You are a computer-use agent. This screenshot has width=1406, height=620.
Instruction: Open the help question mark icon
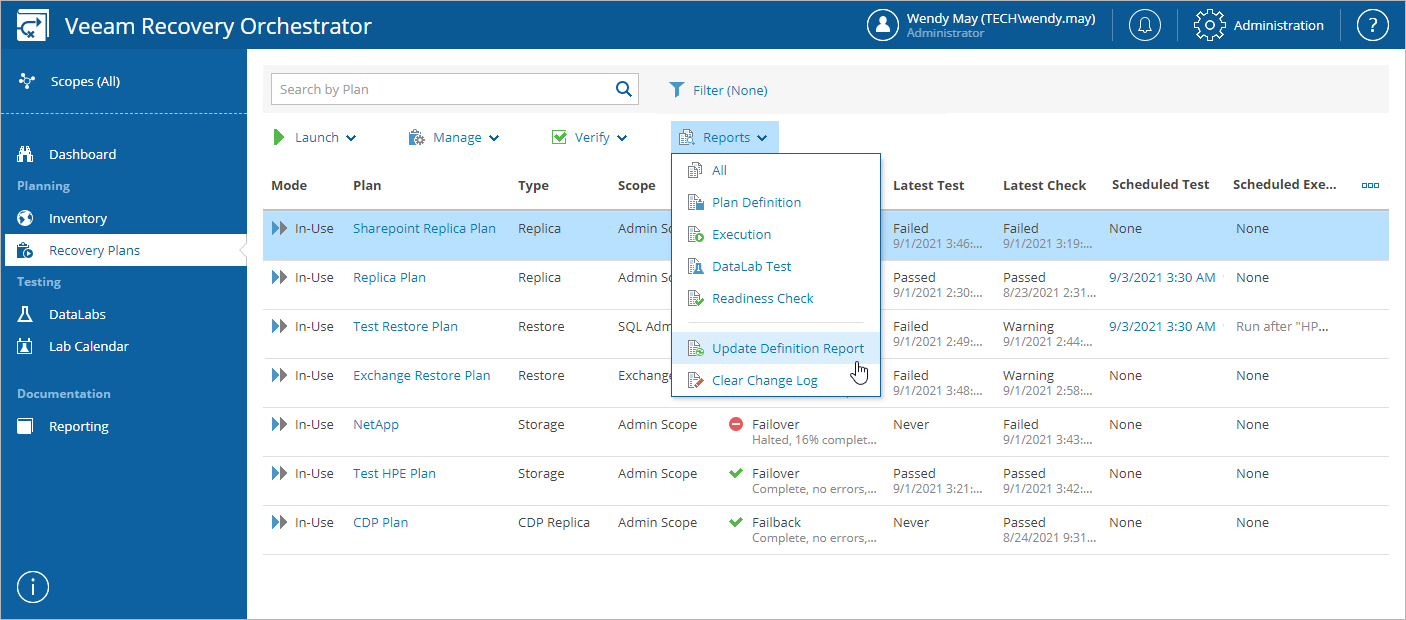tap(1372, 25)
